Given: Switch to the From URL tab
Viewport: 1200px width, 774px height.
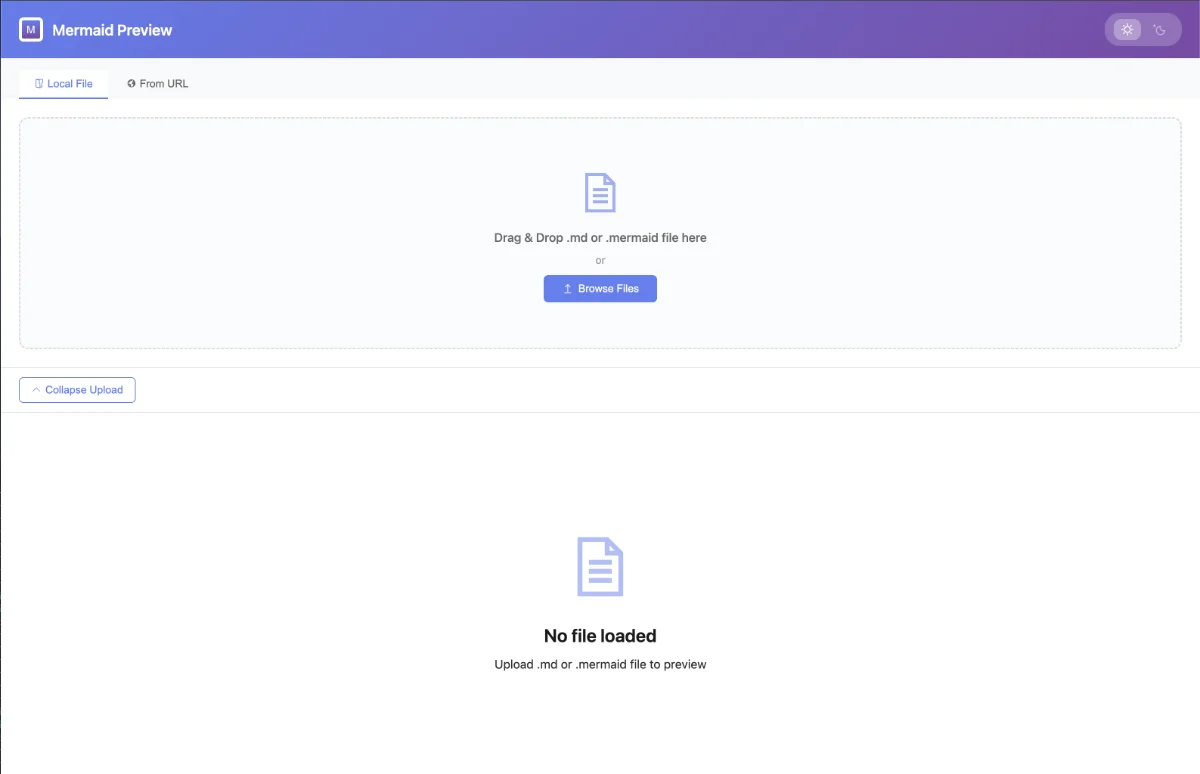Looking at the screenshot, I should pos(158,84).
